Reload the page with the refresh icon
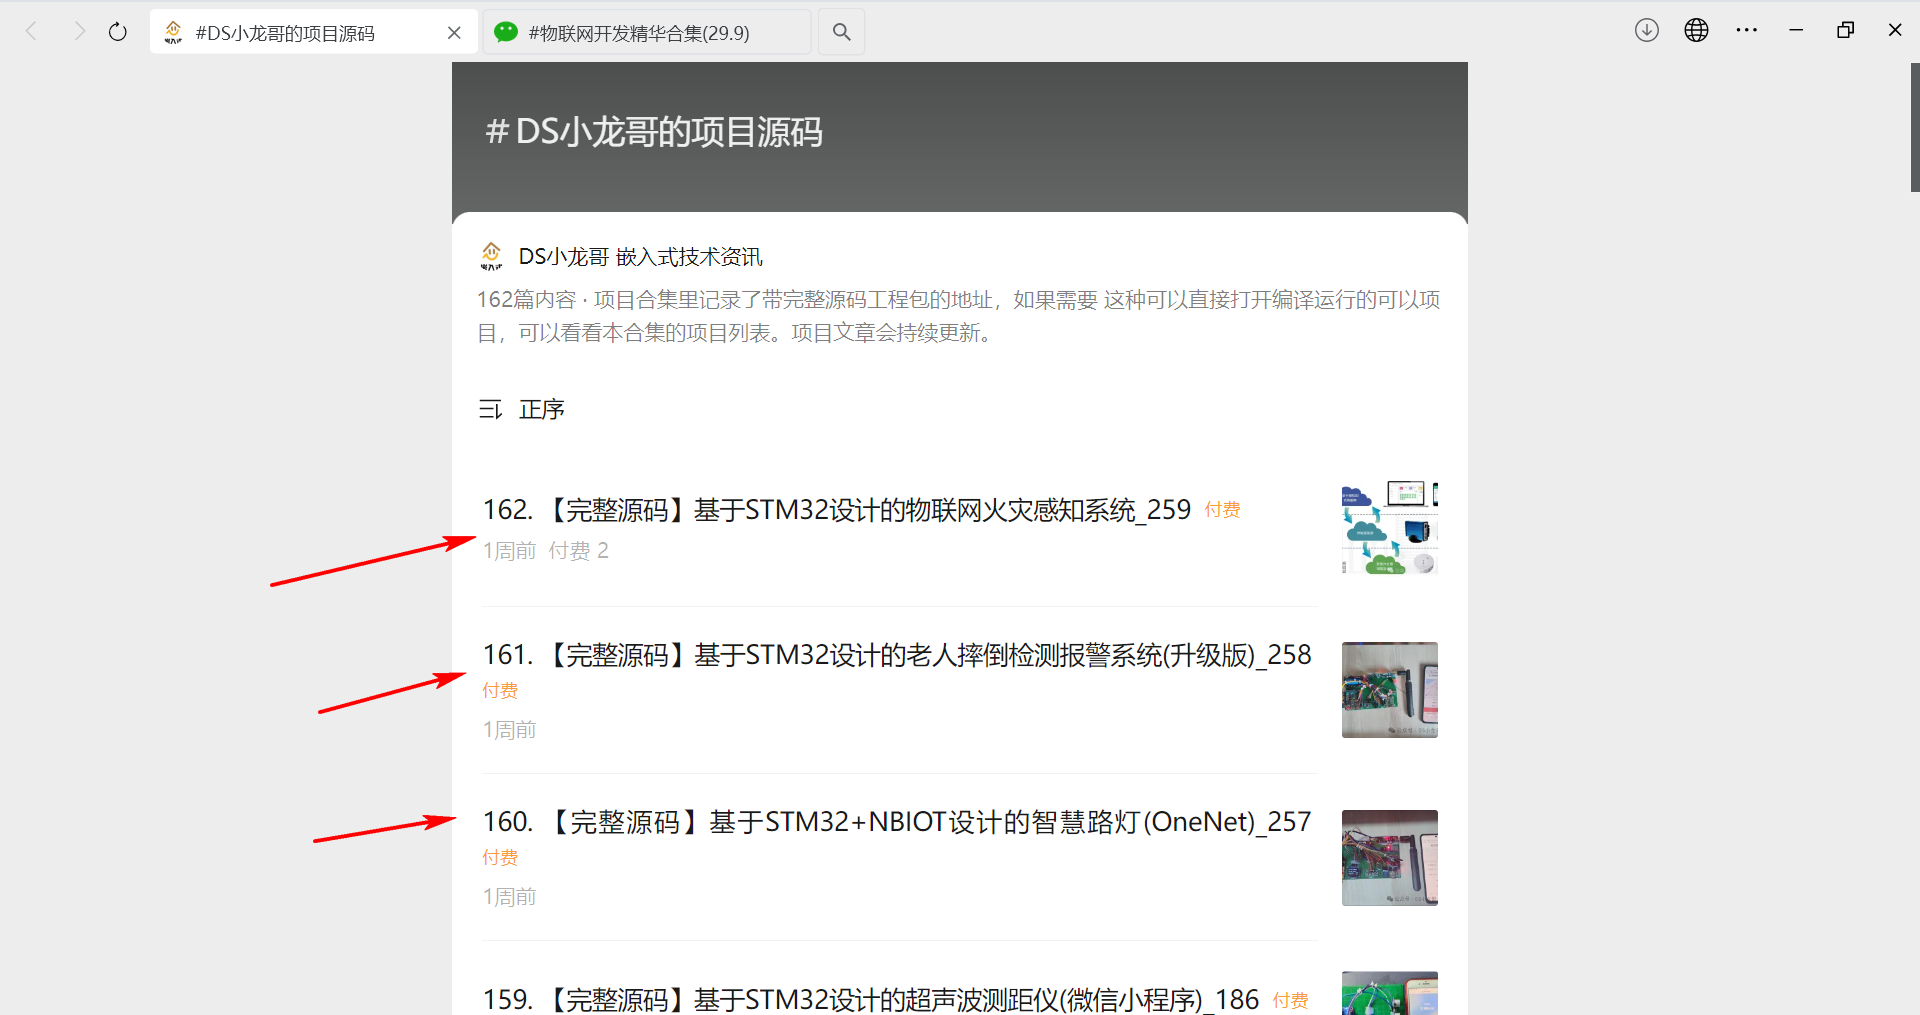 click(x=118, y=32)
